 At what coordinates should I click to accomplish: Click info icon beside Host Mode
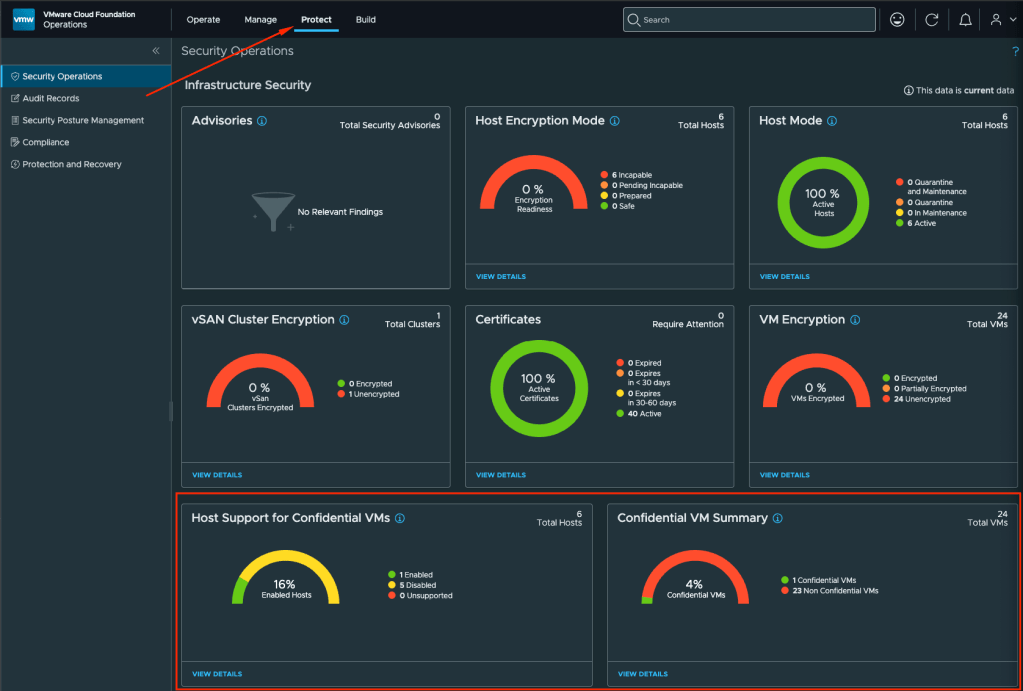(832, 121)
